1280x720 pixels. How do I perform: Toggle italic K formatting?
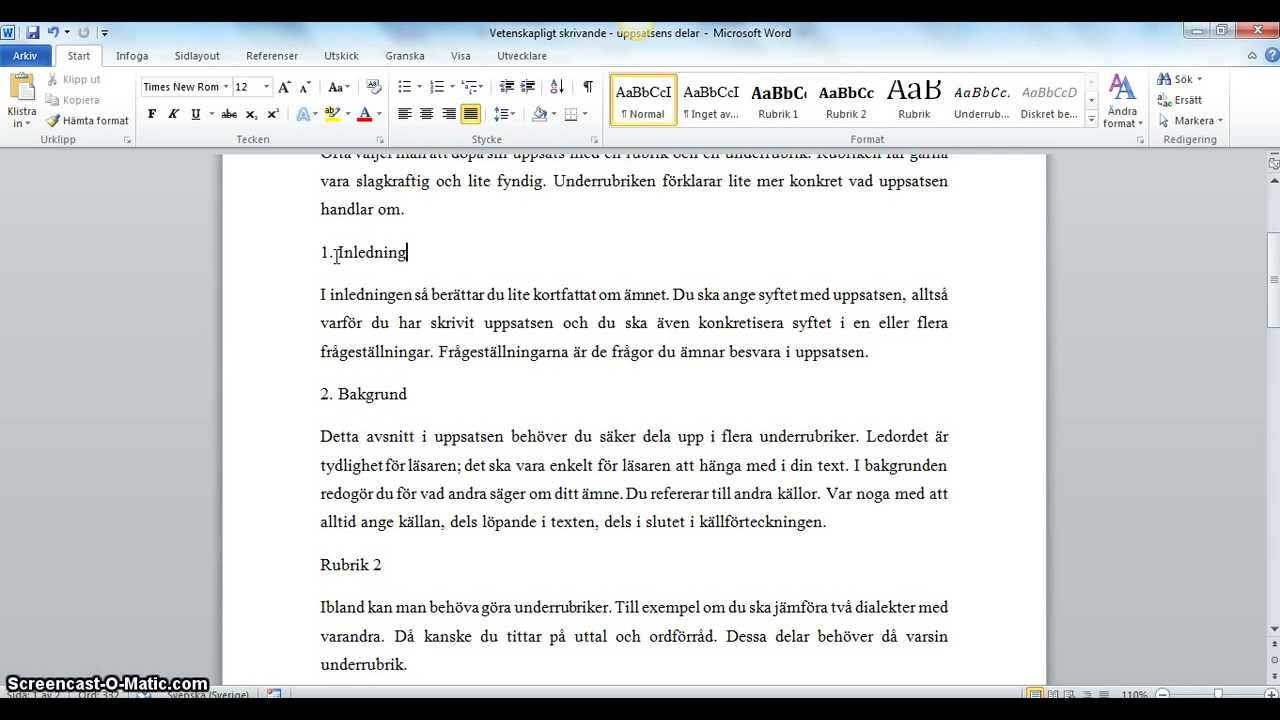173,114
